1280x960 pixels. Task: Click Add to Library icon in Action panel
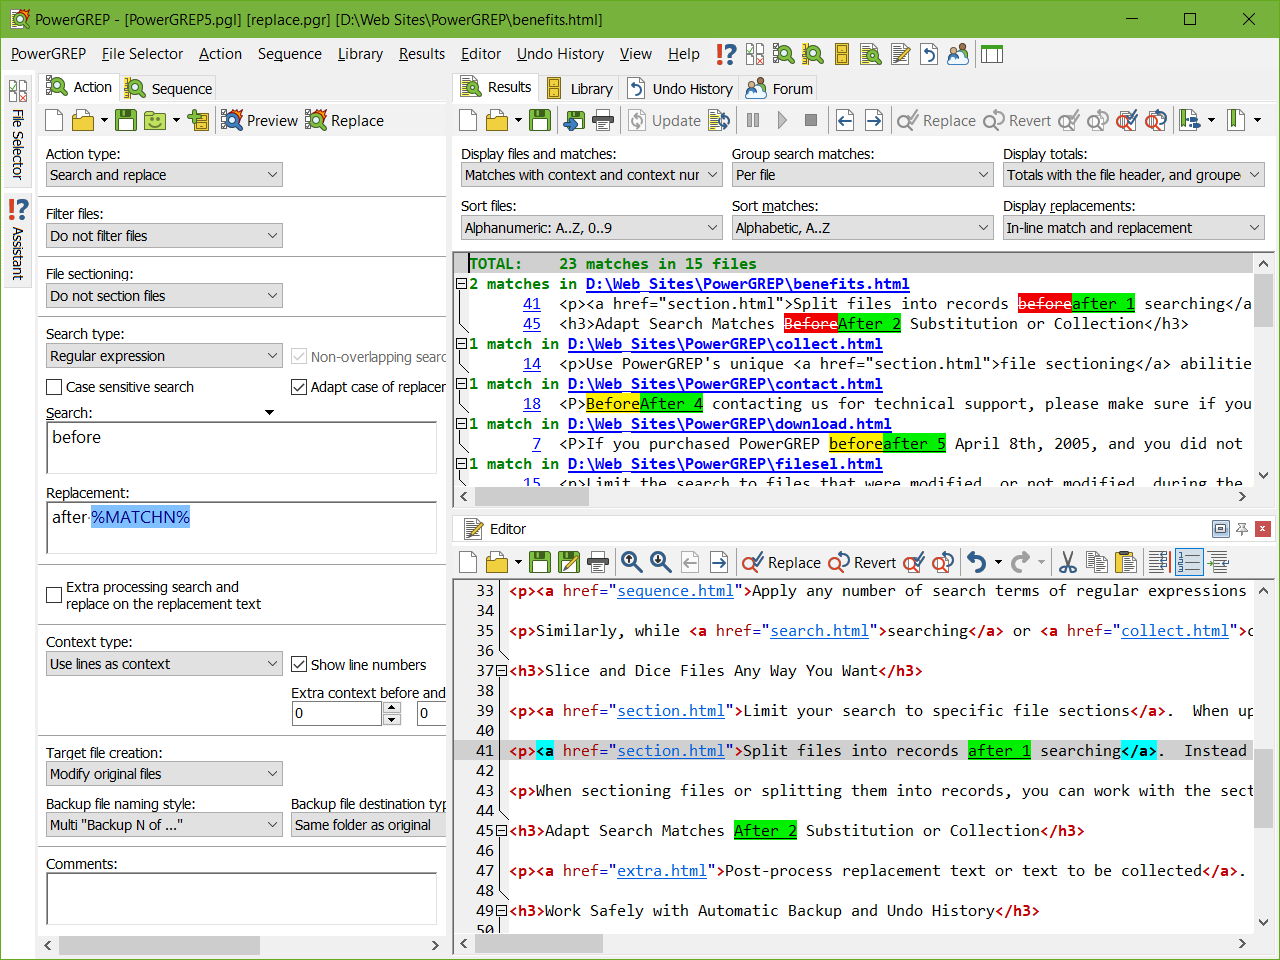click(x=199, y=120)
